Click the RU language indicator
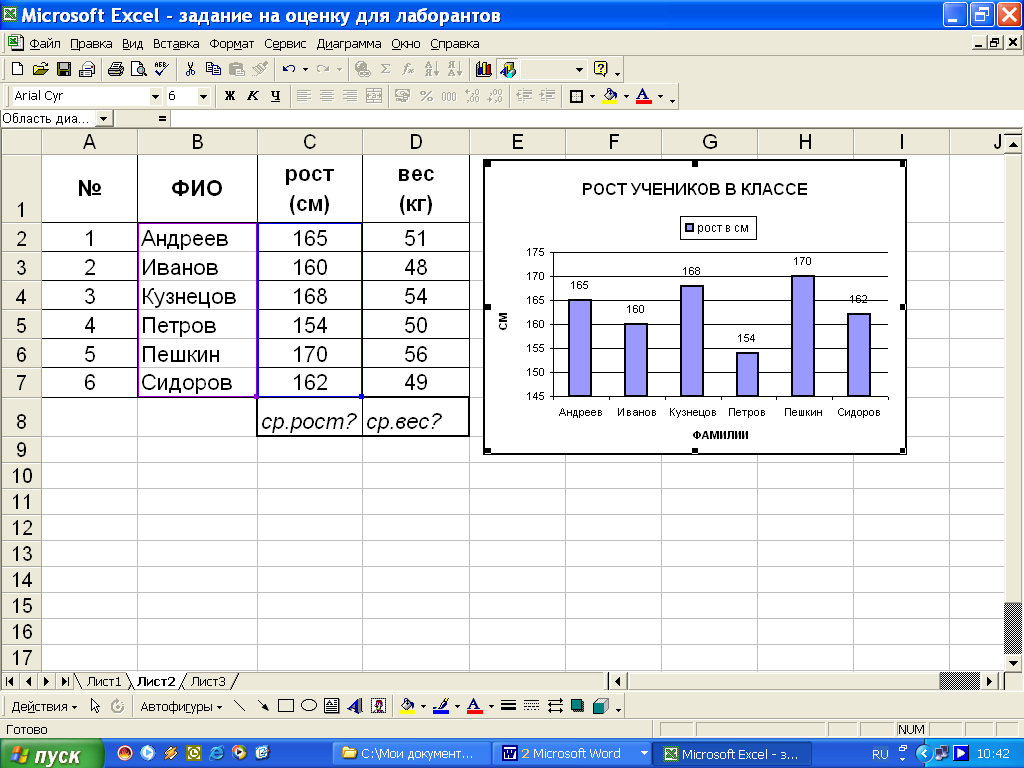The width and height of the screenshot is (1024, 768). tap(880, 754)
